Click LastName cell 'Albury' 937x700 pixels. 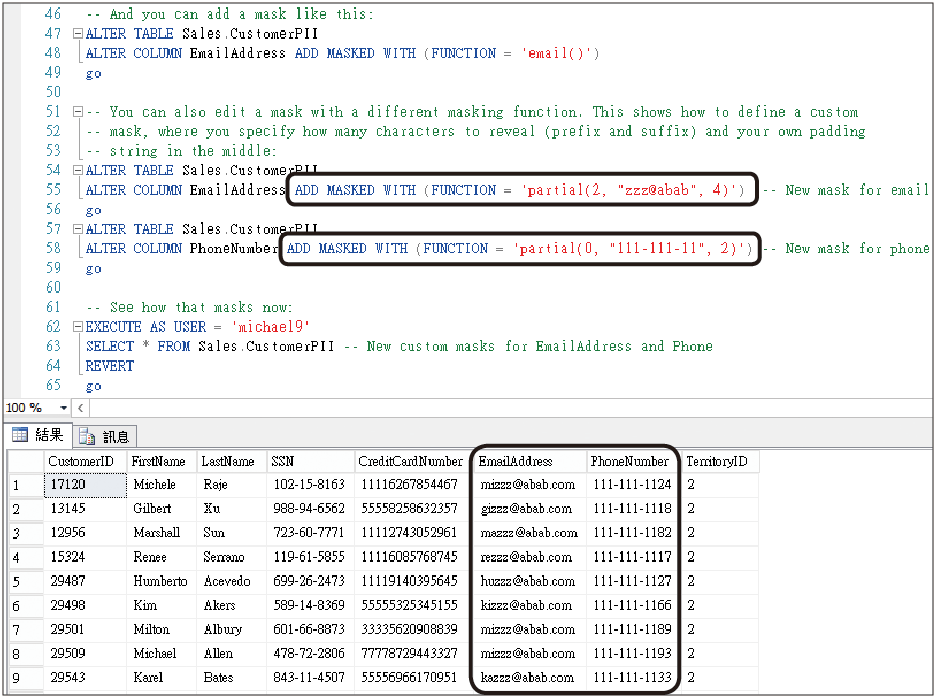click(231, 629)
